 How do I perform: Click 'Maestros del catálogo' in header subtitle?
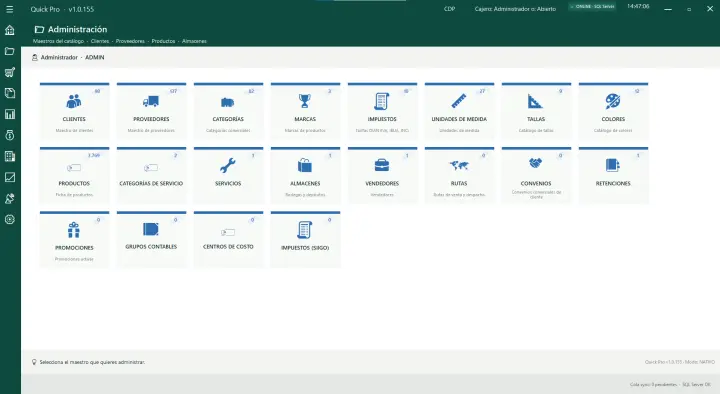pos(58,41)
